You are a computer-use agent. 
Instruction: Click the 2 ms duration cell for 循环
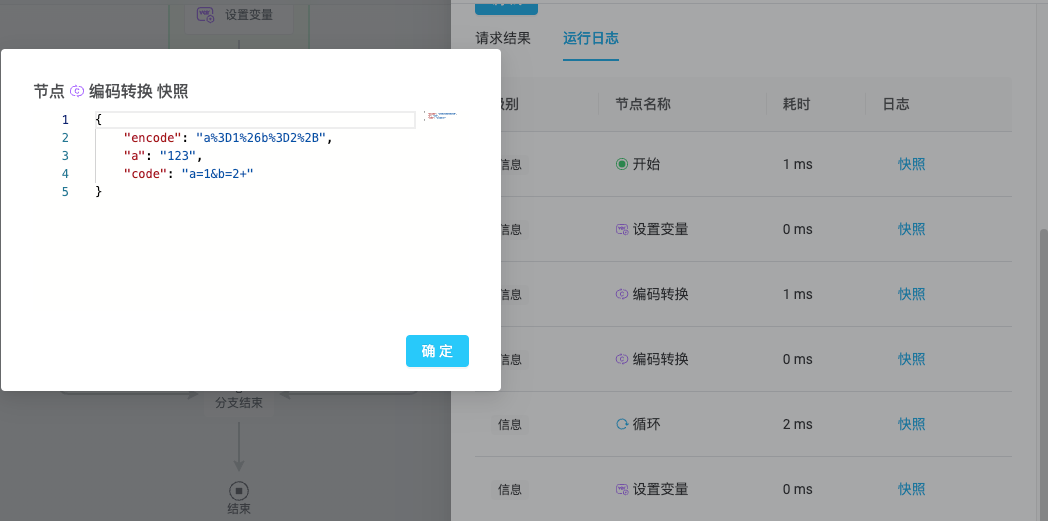point(797,424)
